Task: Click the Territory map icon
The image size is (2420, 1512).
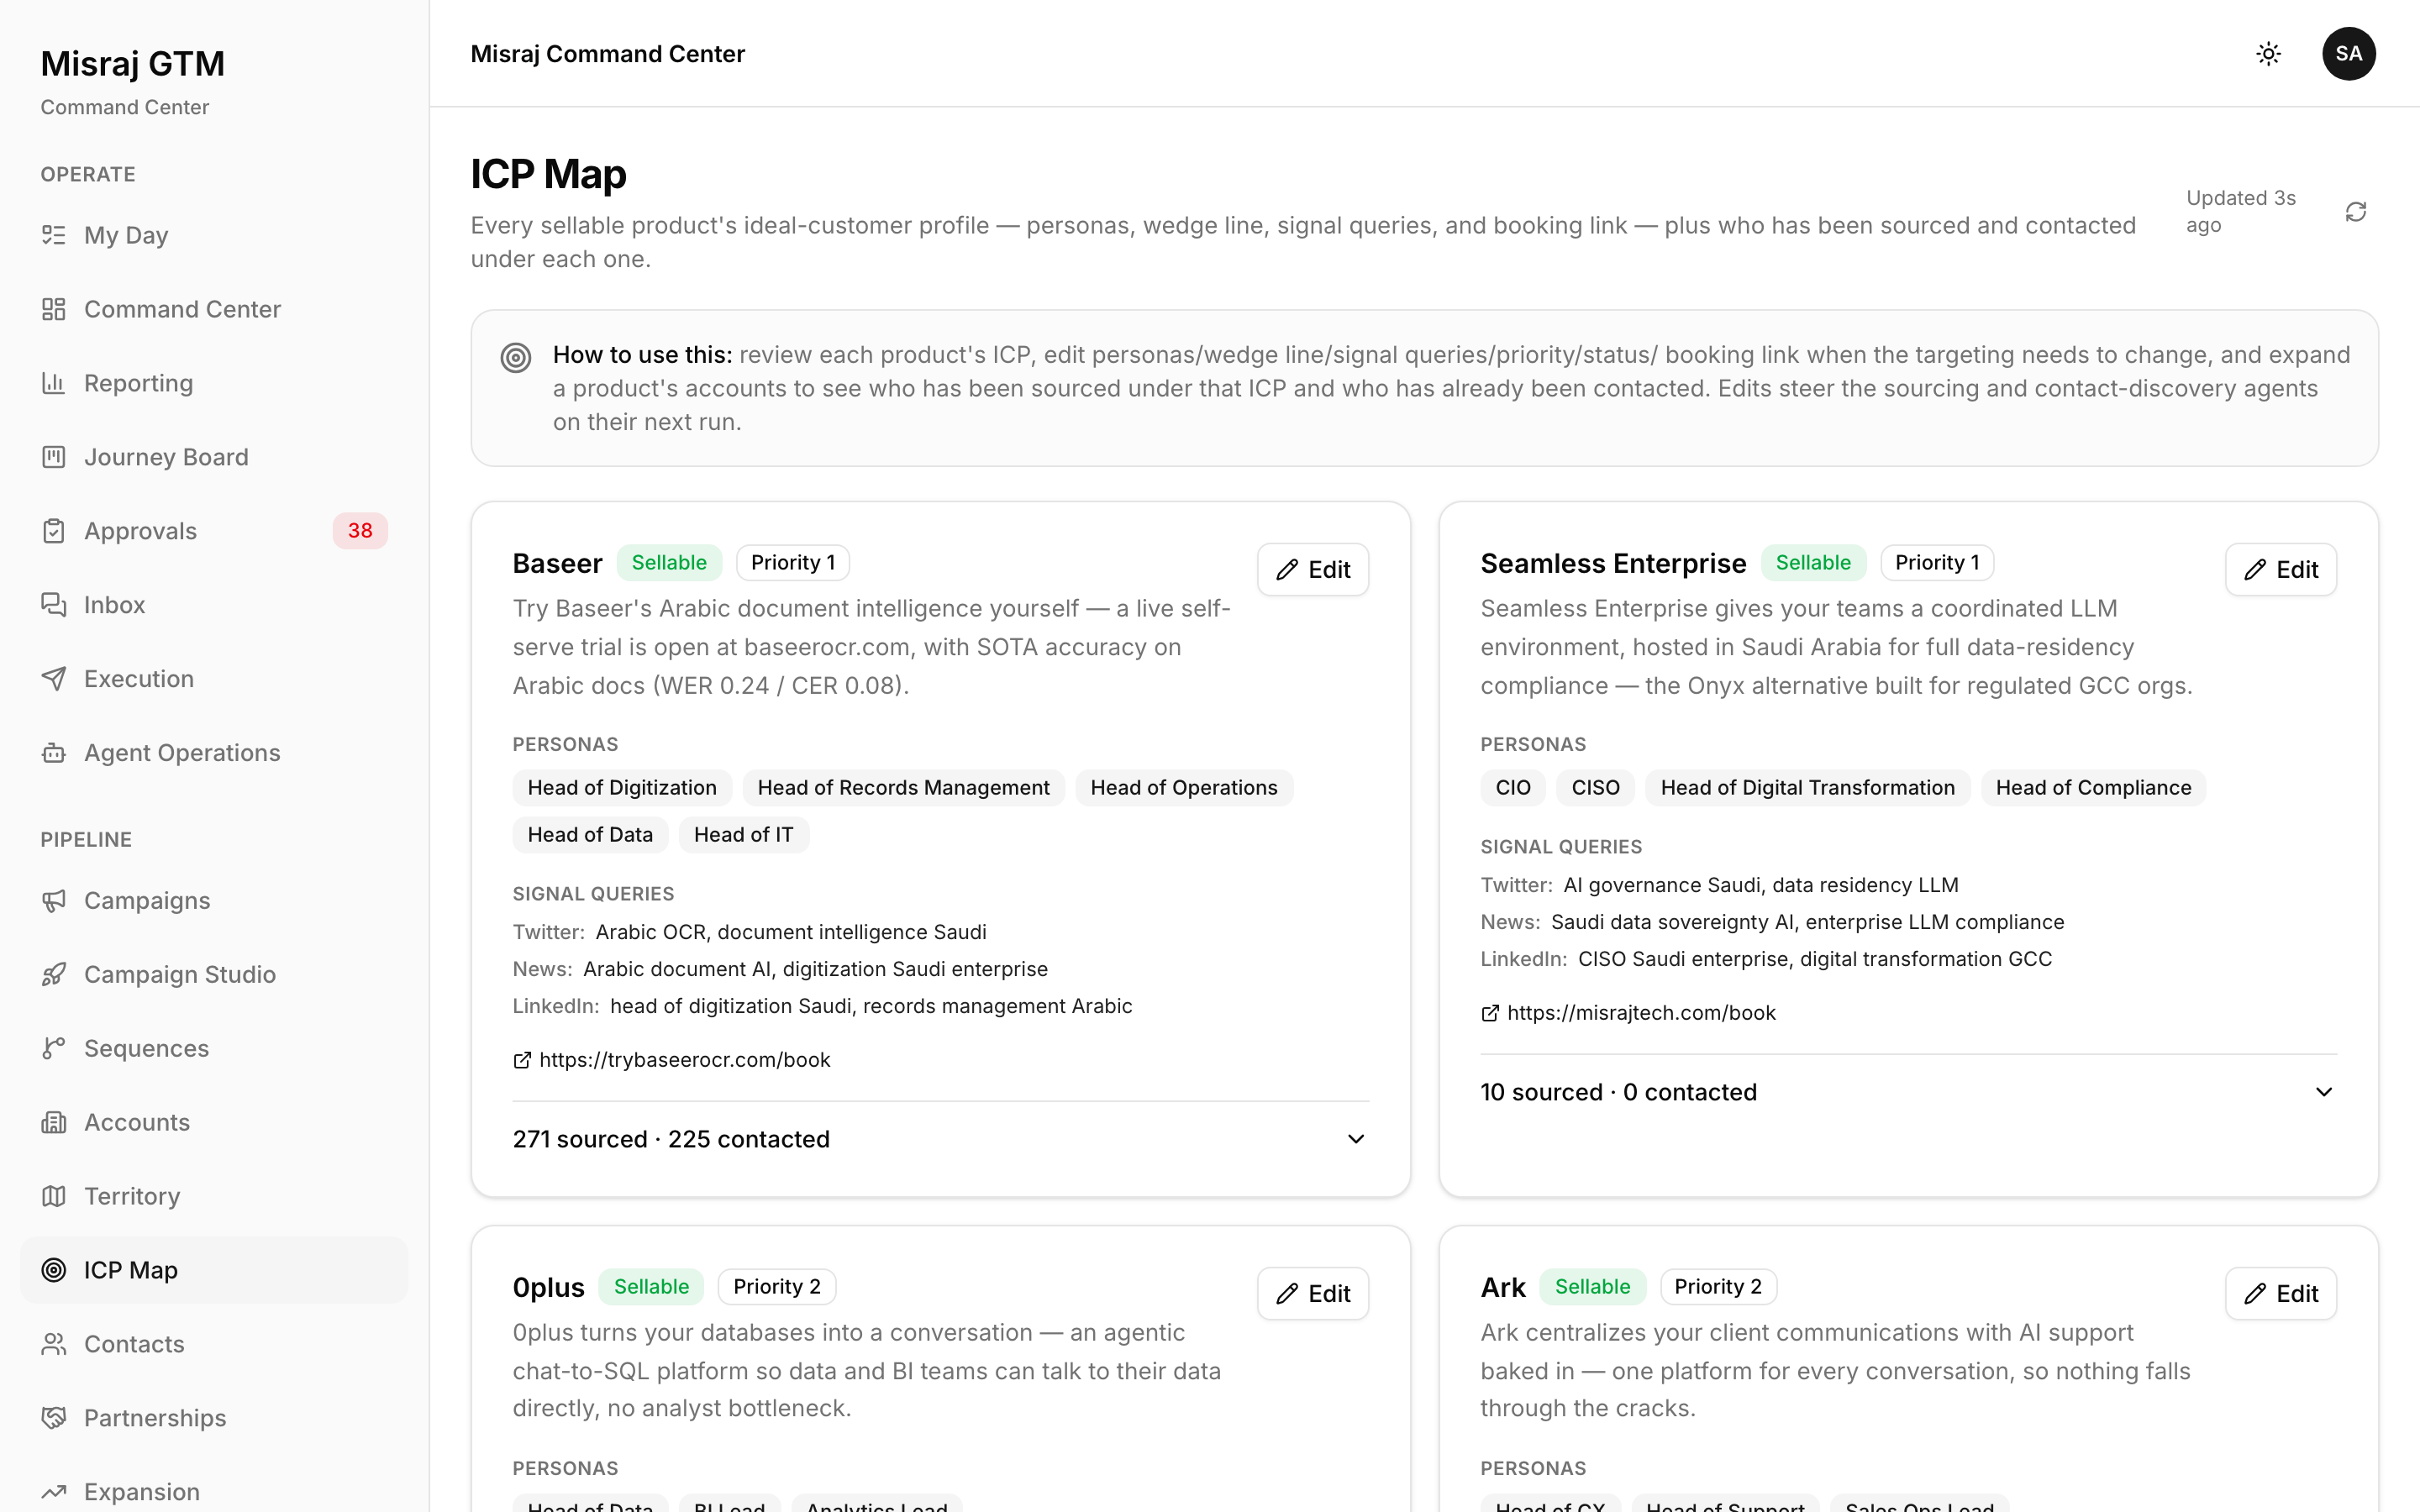Action: (x=54, y=1196)
